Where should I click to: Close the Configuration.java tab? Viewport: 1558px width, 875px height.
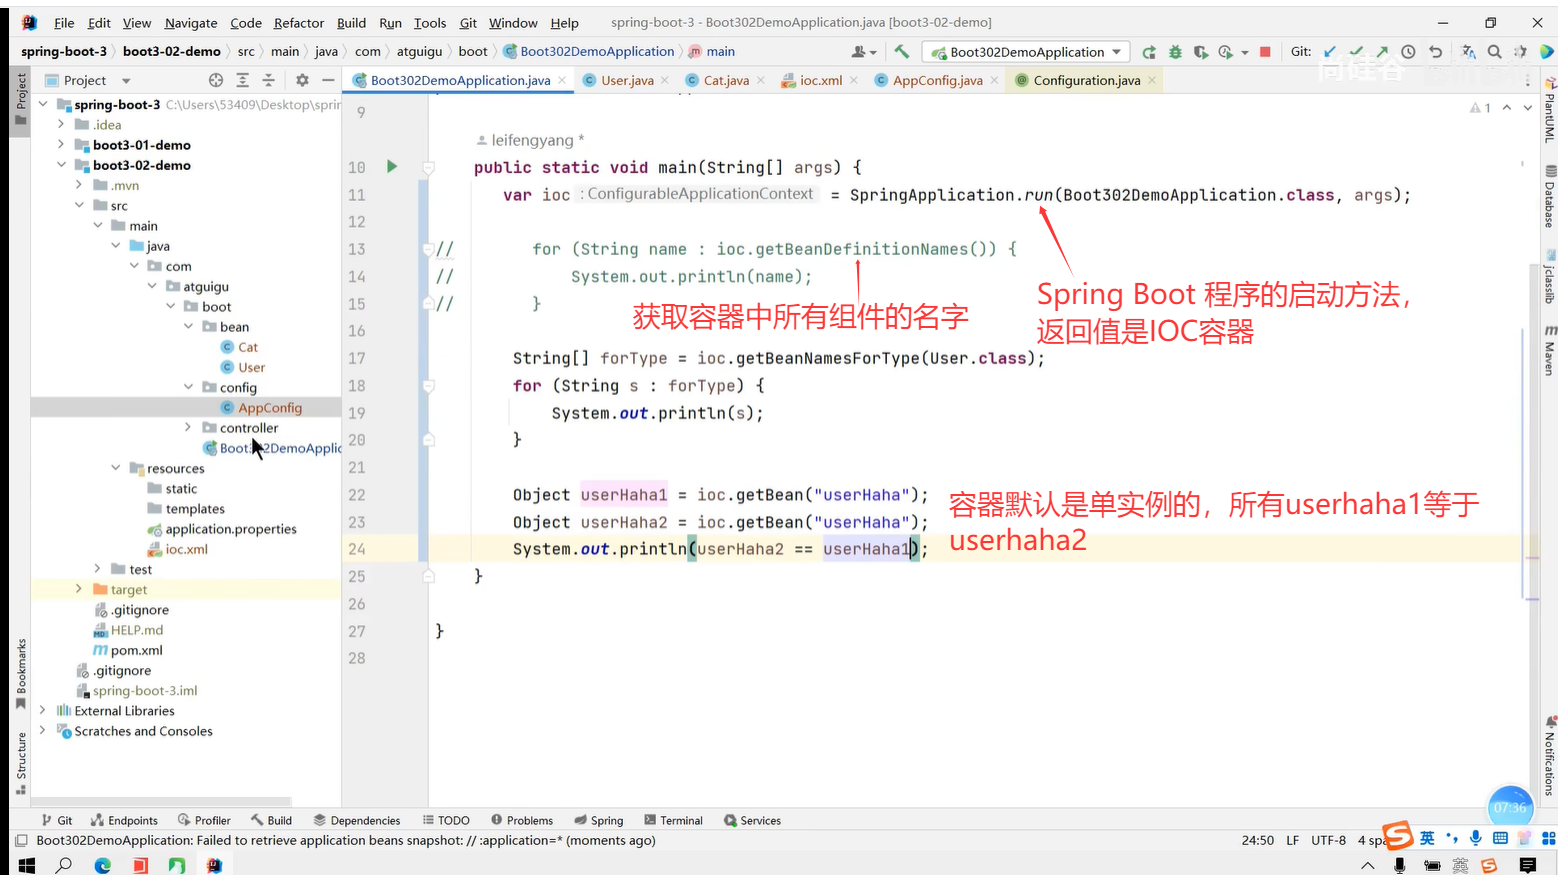coord(1152,80)
